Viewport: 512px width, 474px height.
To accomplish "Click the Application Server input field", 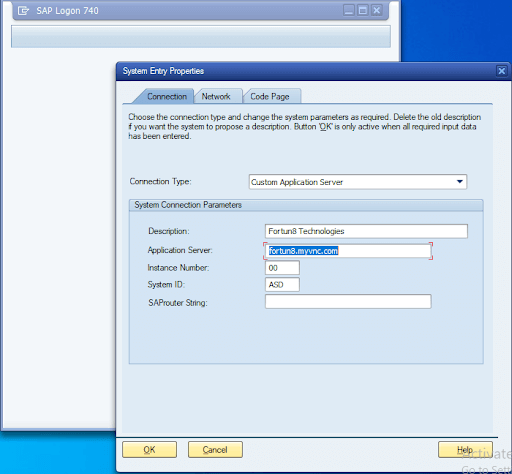I will 348,251.
